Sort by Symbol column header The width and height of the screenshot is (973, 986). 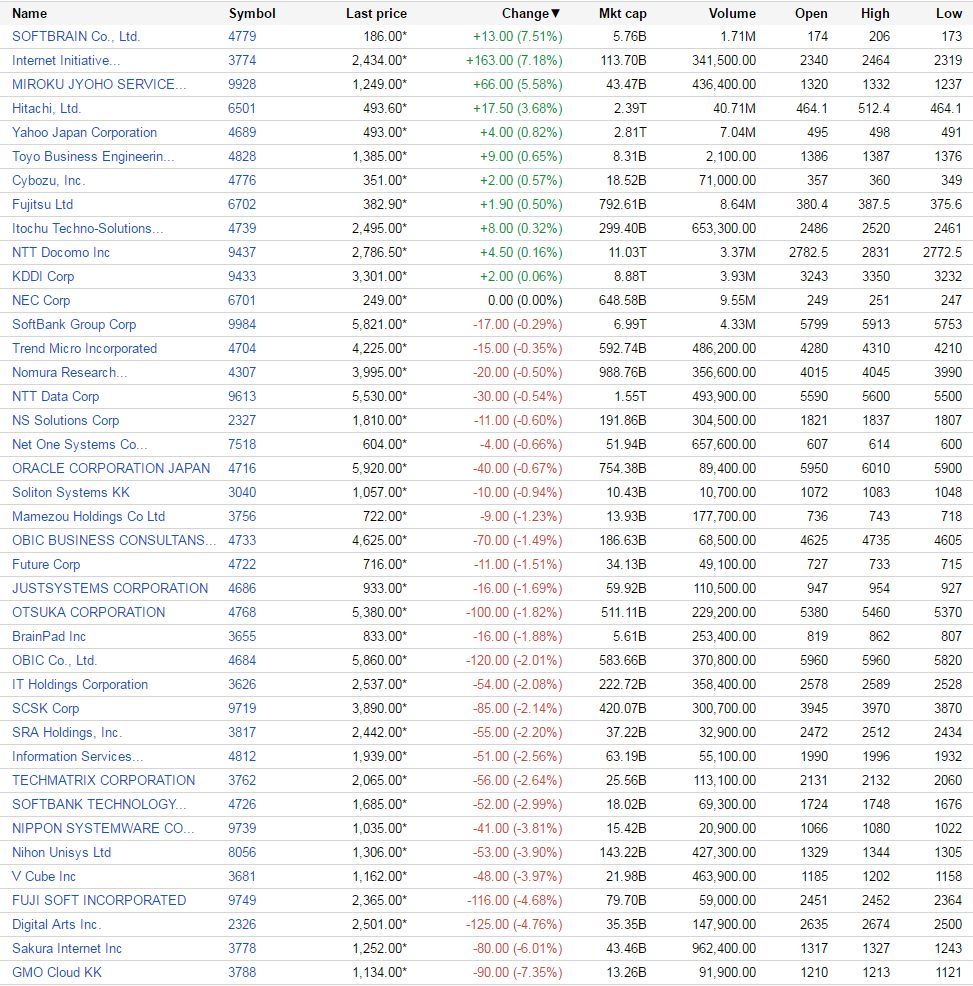coord(252,13)
